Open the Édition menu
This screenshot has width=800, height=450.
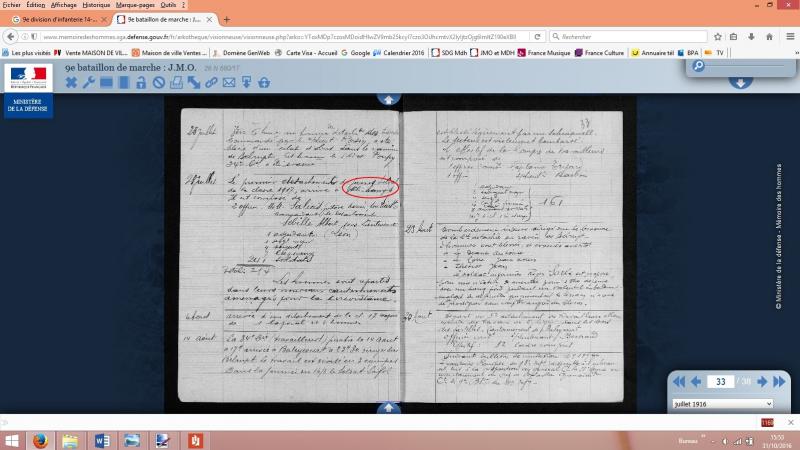(36, 5)
